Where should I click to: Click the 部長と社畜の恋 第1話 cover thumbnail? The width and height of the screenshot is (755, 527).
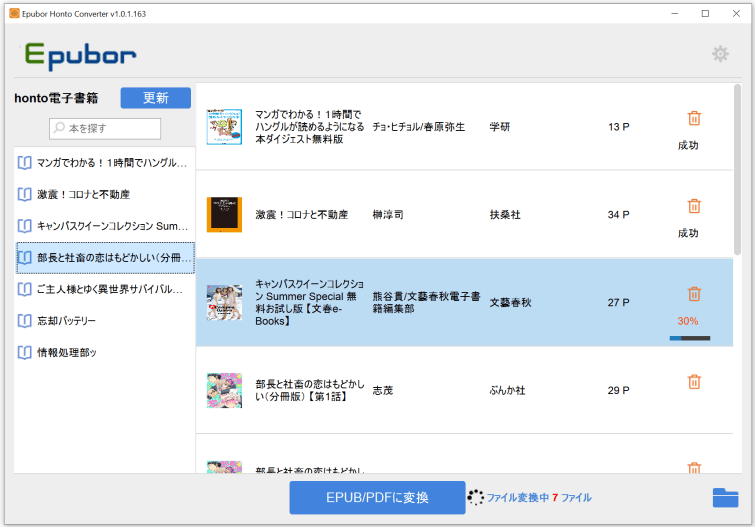click(x=224, y=390)
